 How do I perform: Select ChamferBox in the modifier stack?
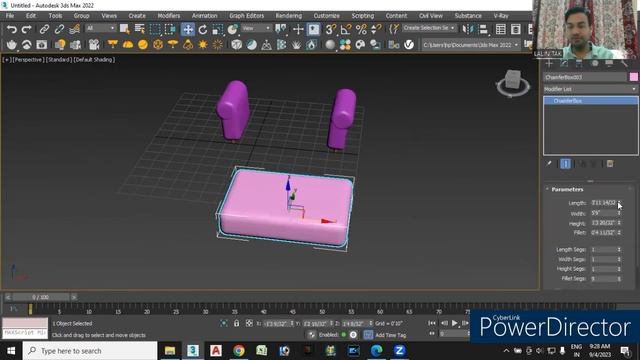(x=590, y=101)
